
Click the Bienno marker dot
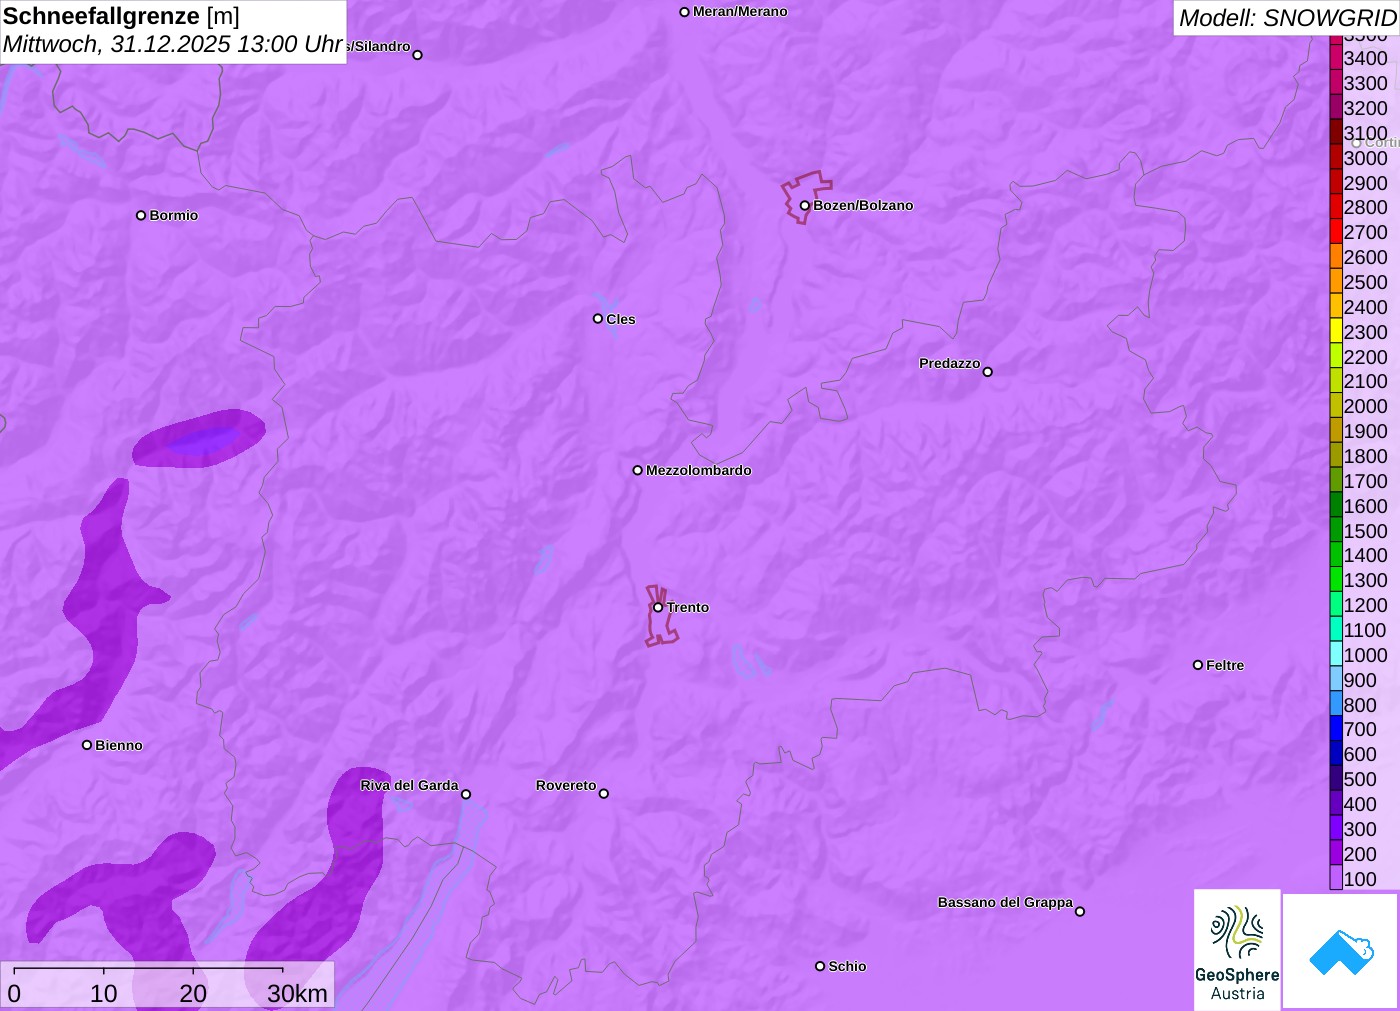tap(87, 745)
